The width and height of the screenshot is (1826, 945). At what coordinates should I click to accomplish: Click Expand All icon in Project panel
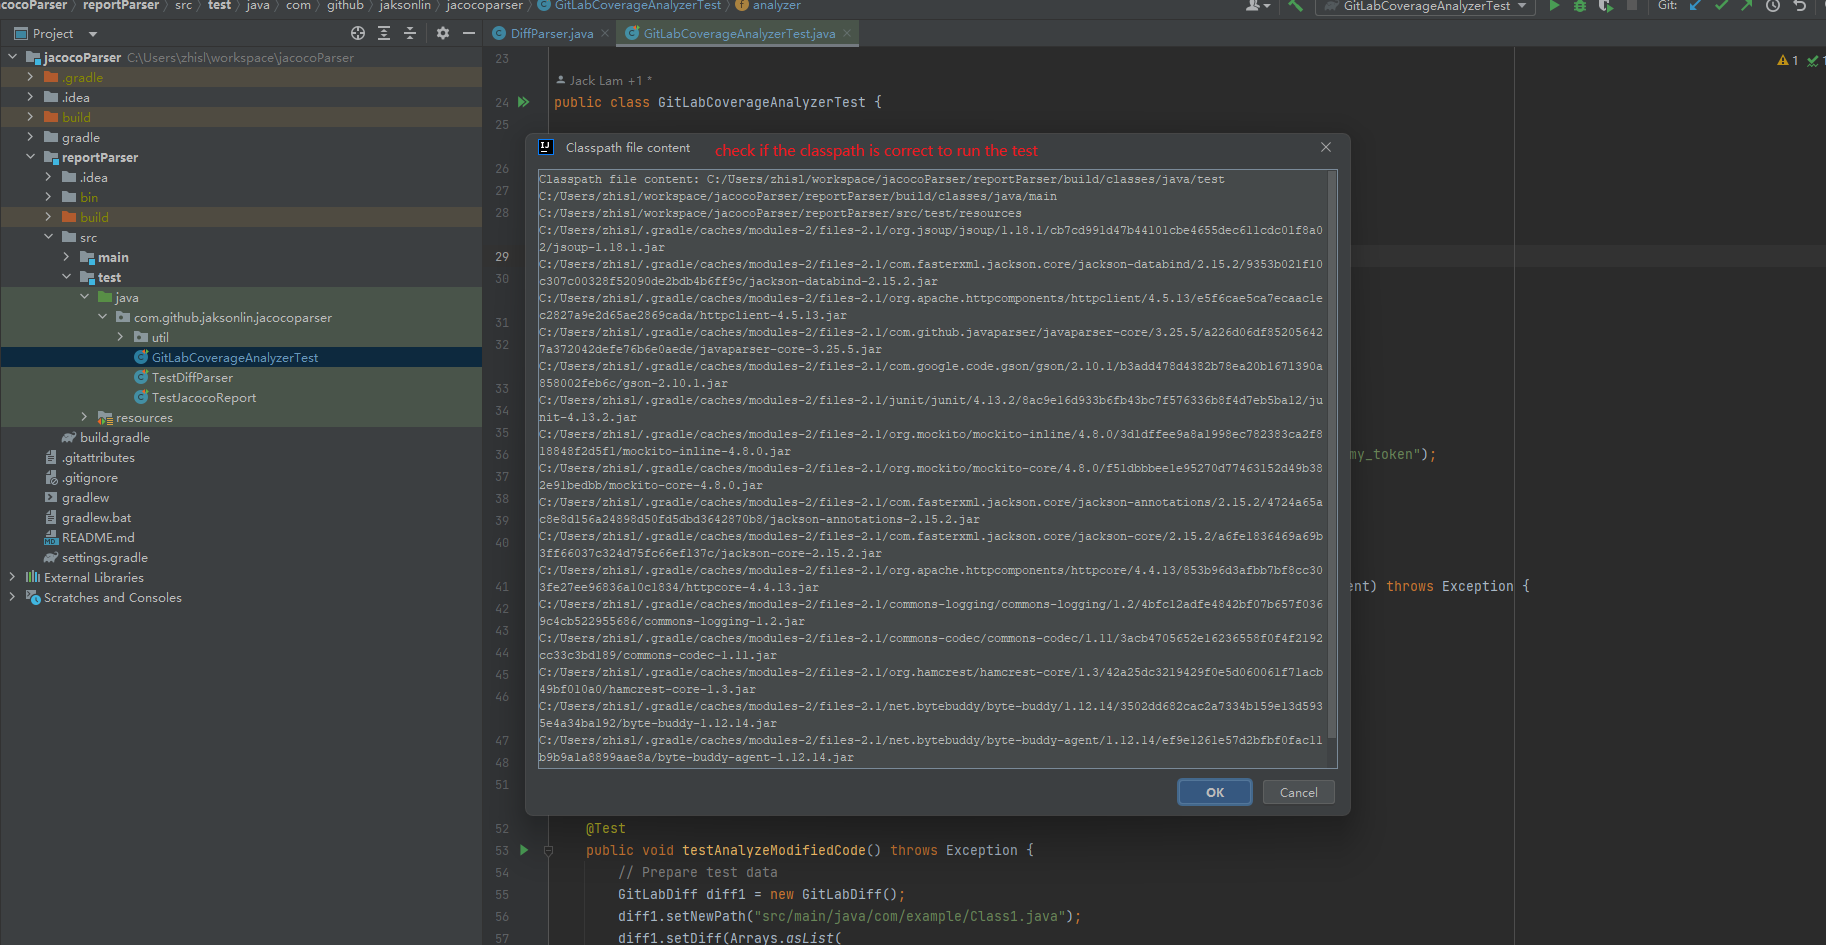point(384,33)
